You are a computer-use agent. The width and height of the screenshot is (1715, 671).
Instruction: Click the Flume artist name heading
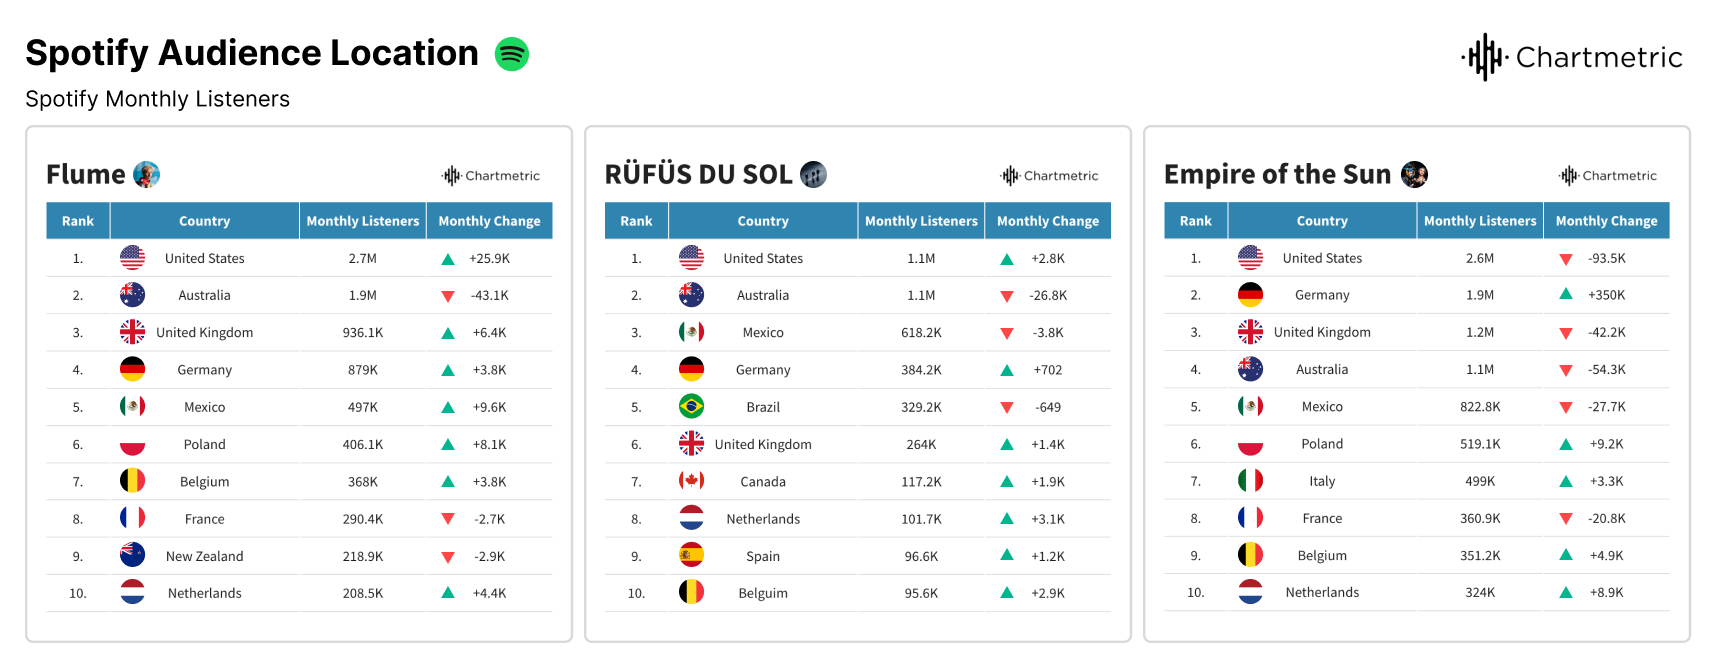(x=86, y=175)
